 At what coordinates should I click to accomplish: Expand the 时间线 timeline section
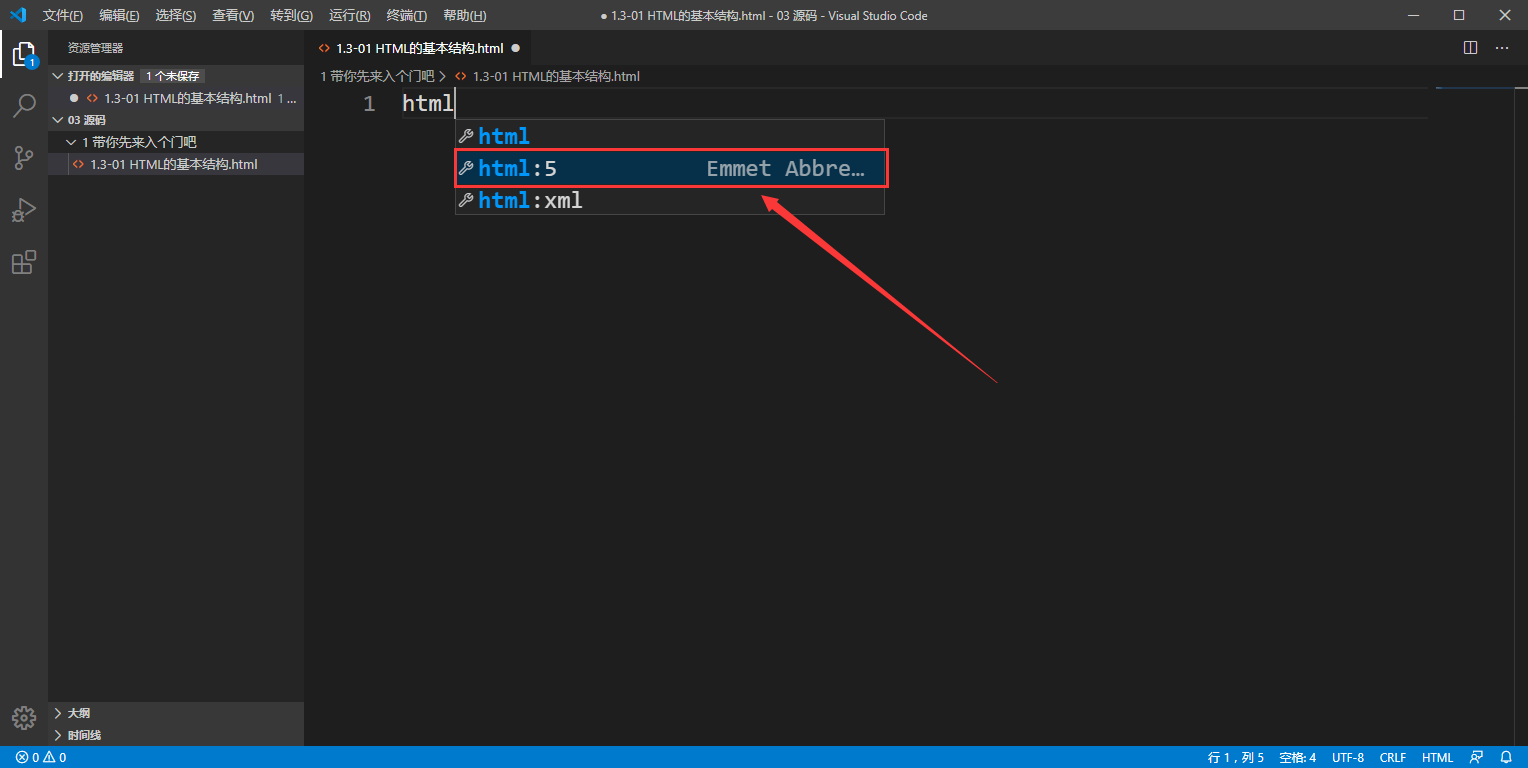coord(176,735)
